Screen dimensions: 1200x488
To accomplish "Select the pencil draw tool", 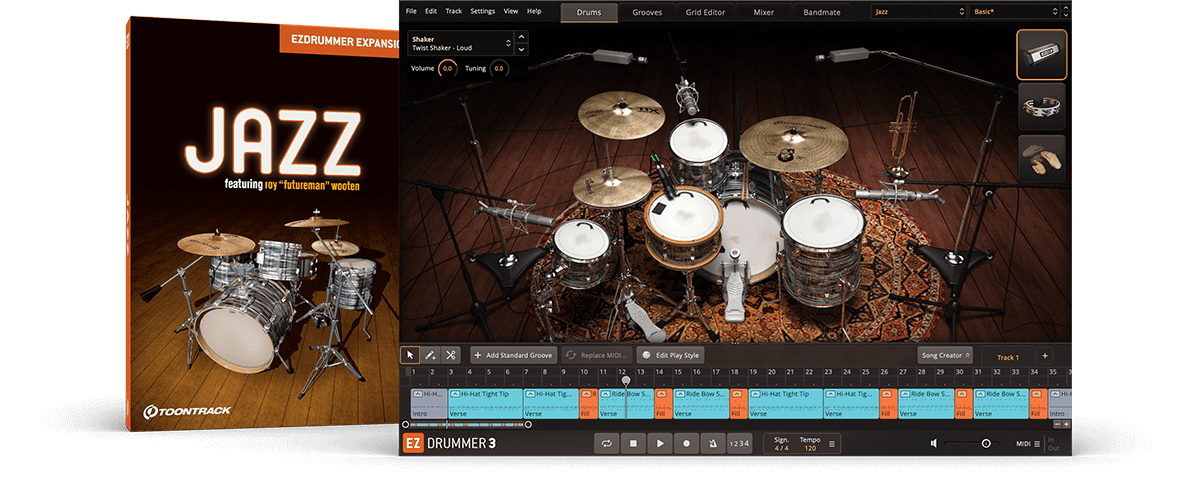I will 430,355.
